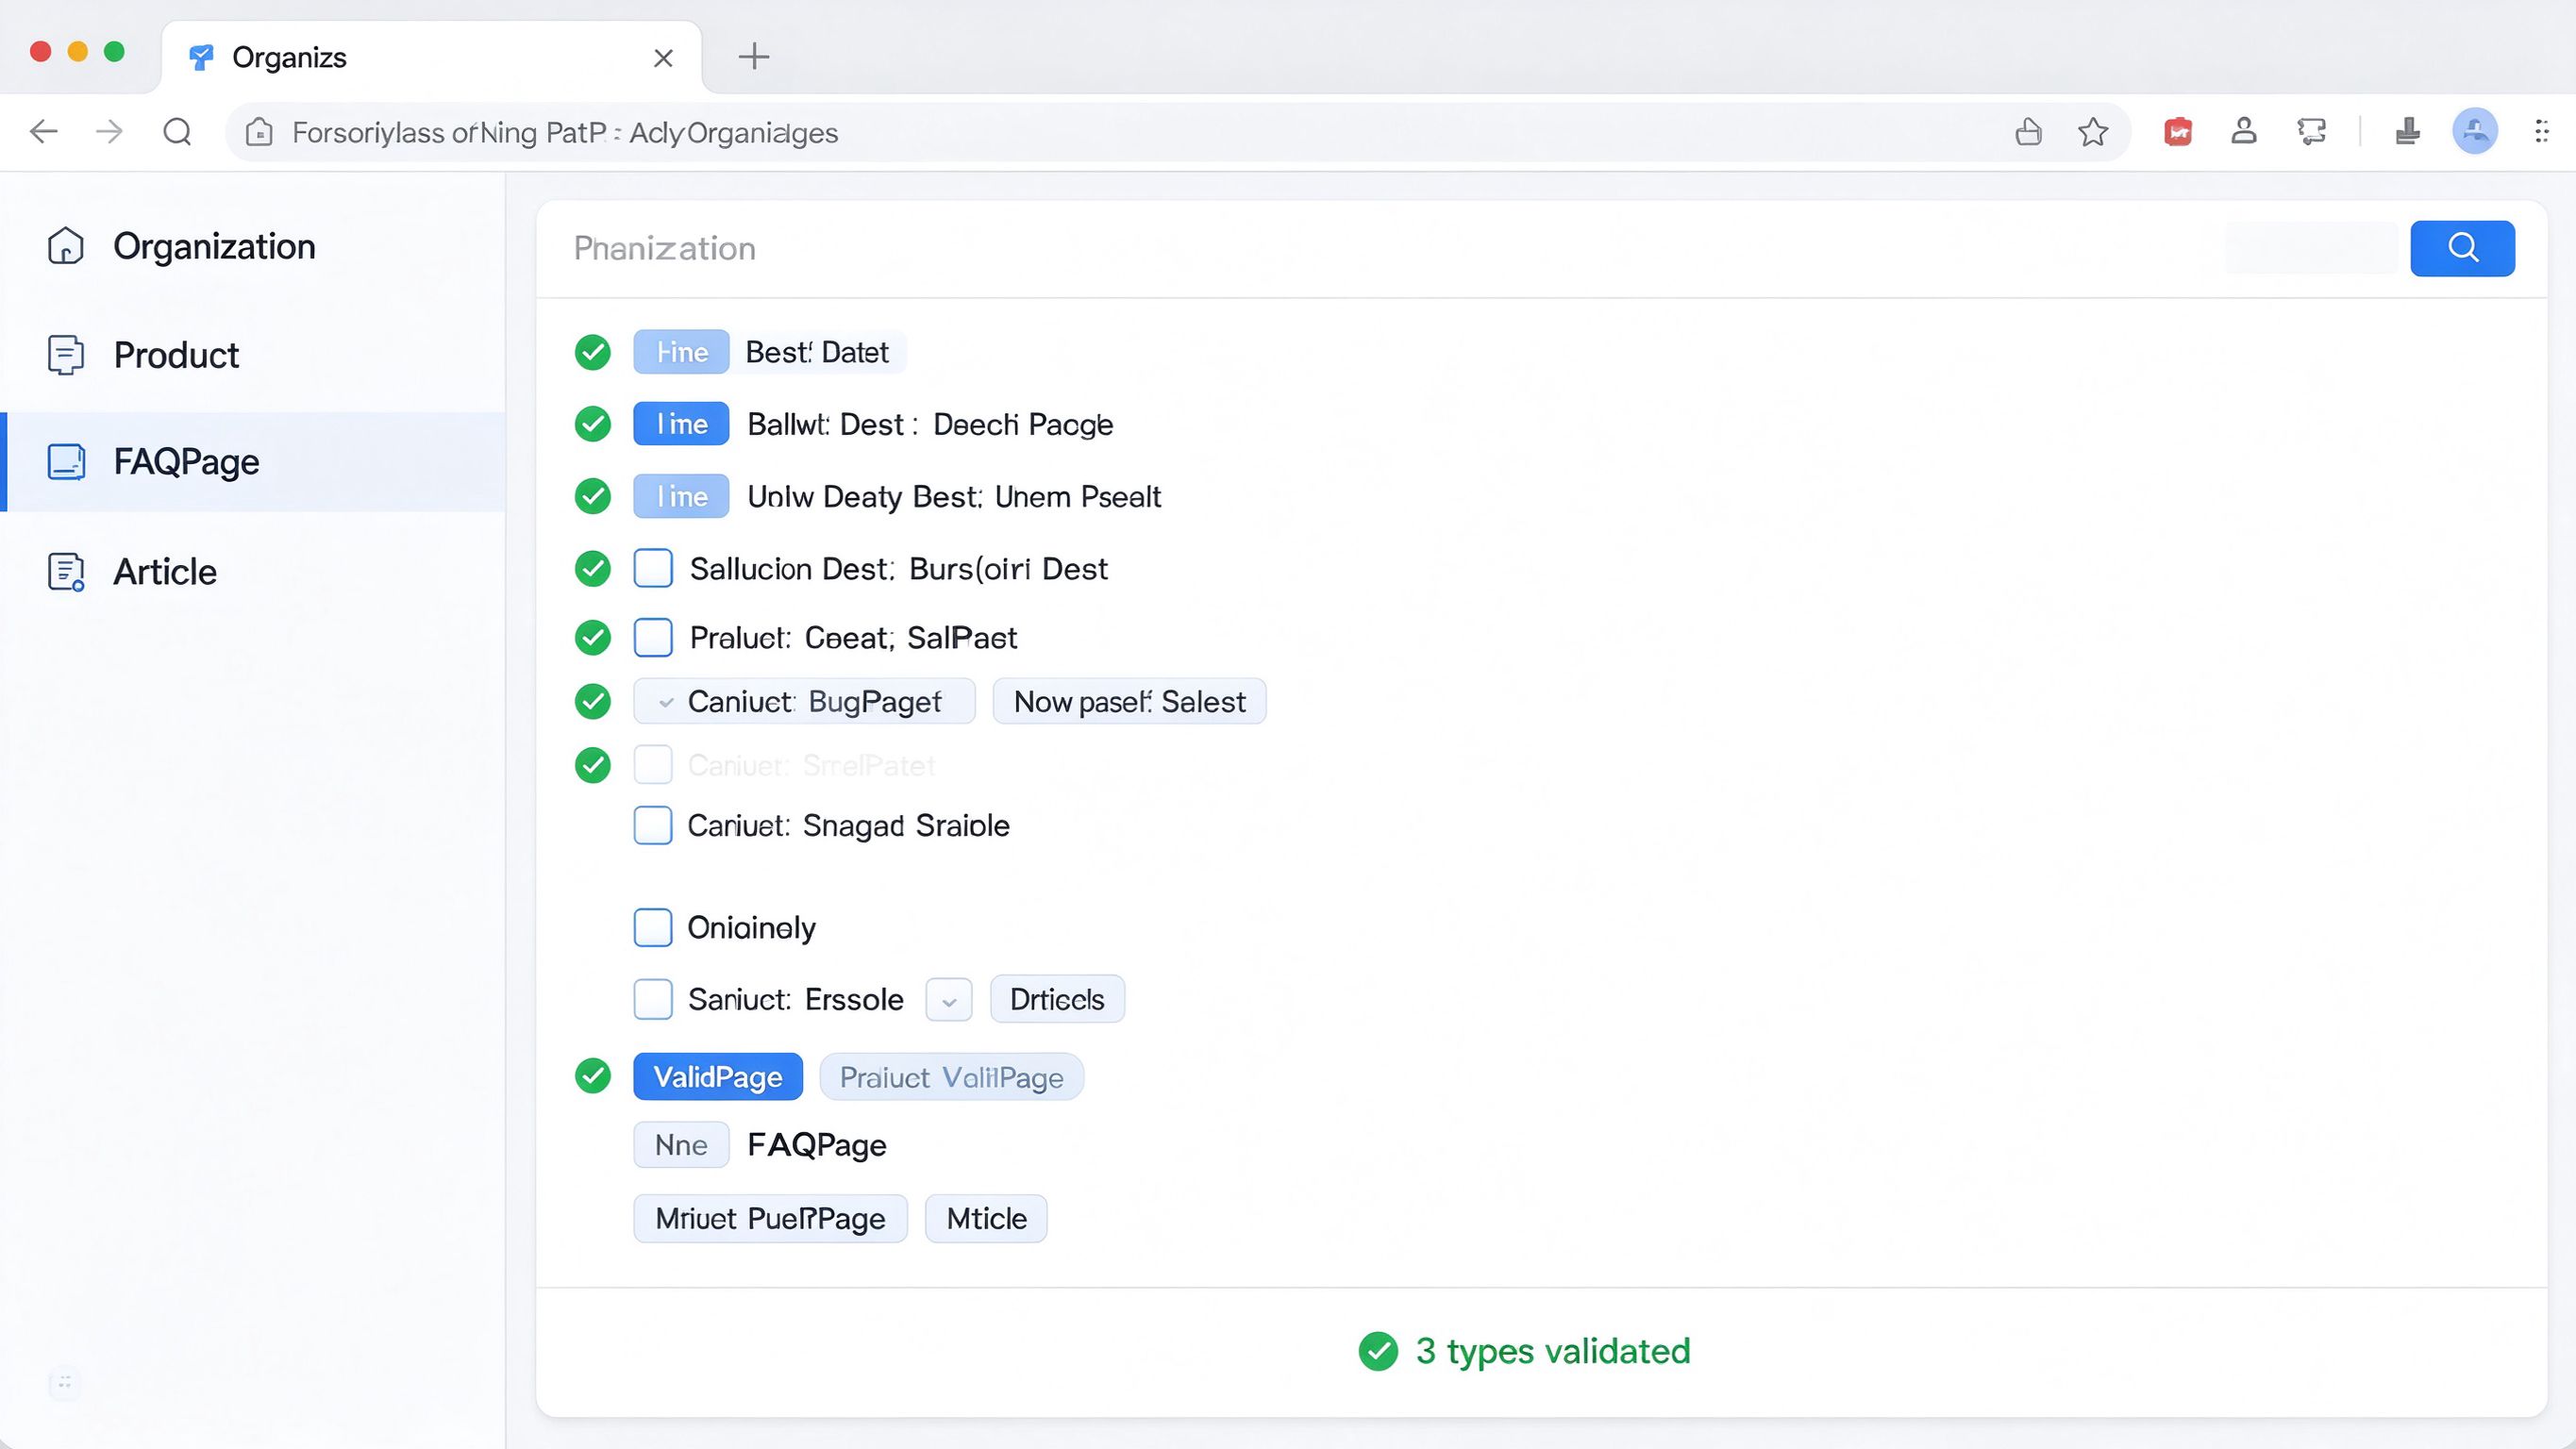Click the Mticle chip

tap(986, 1218)
